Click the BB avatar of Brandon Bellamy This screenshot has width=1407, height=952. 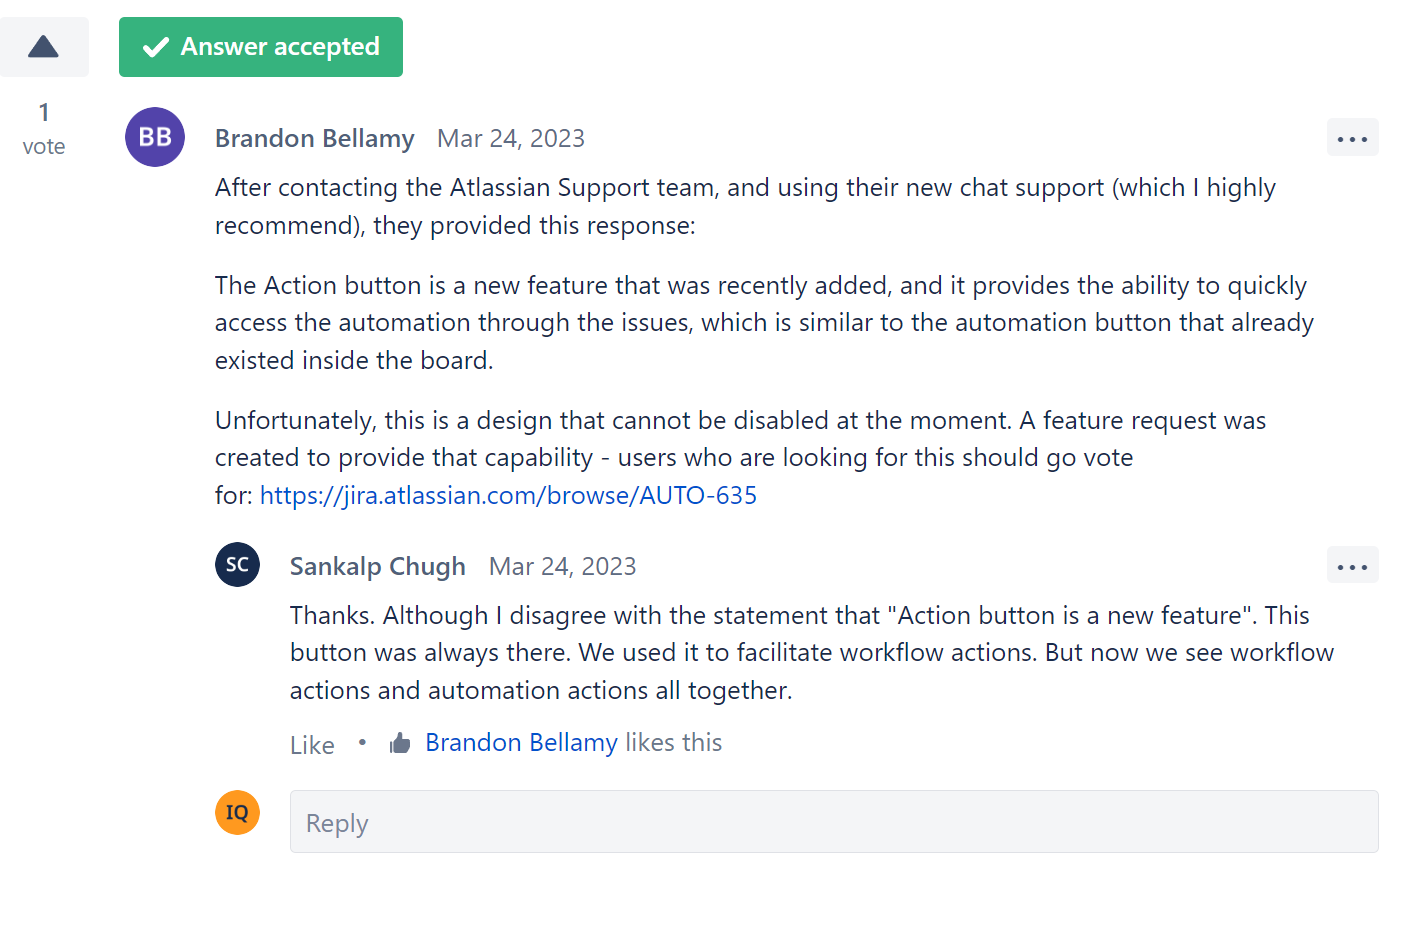(155, 137)
